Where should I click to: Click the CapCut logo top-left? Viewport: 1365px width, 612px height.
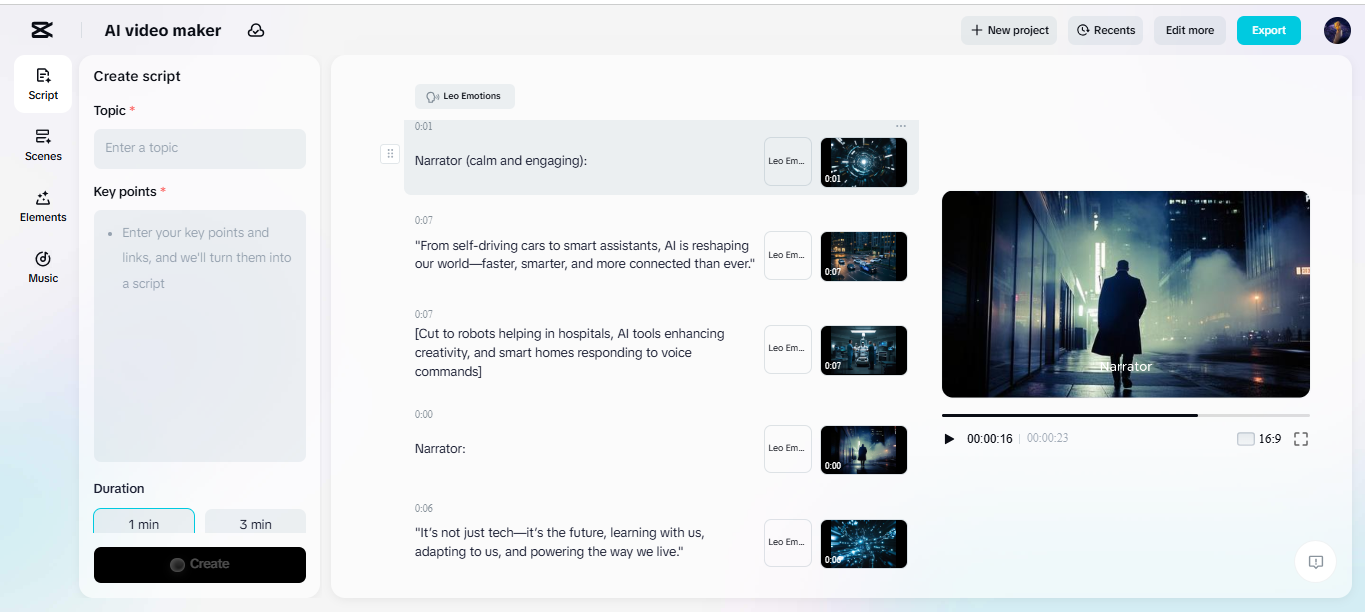(x=41, y=30)
